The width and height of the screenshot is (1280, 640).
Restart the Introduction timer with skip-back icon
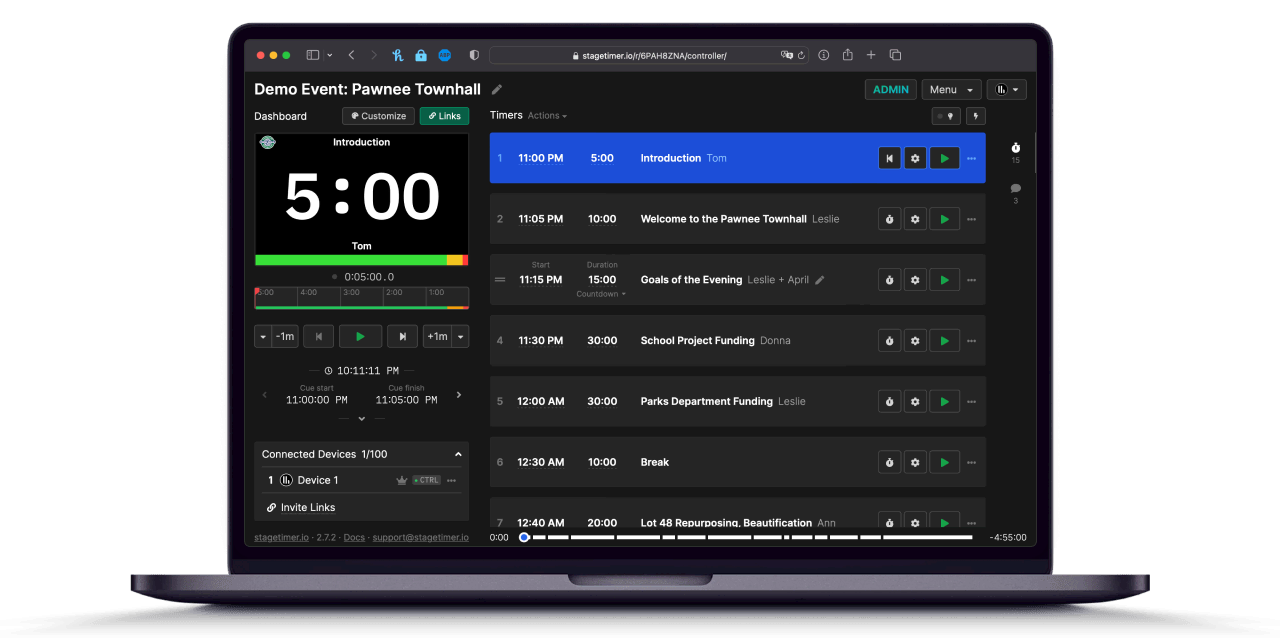(889, 157)
